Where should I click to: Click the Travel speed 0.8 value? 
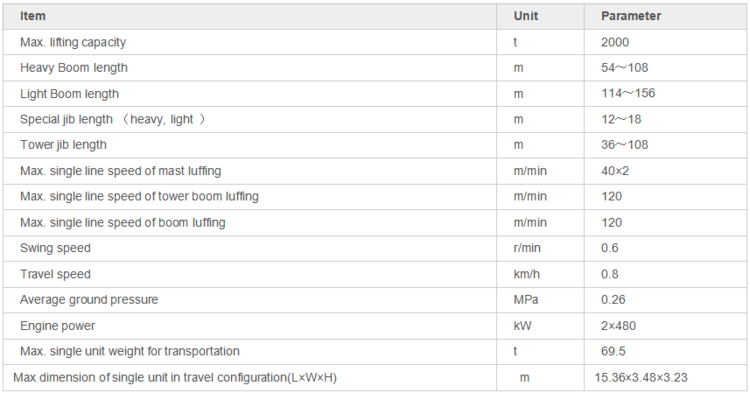pos(609,274)
